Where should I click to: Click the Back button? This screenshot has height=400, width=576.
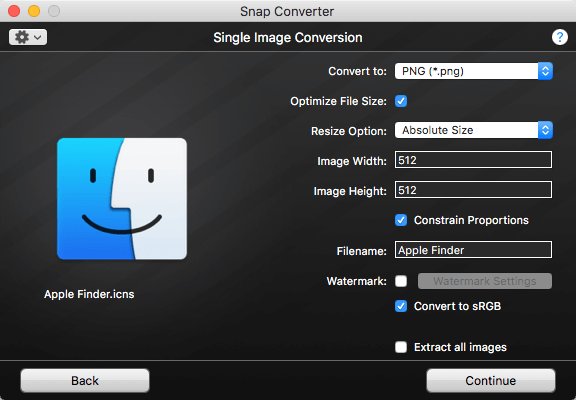tap(85, 381)
